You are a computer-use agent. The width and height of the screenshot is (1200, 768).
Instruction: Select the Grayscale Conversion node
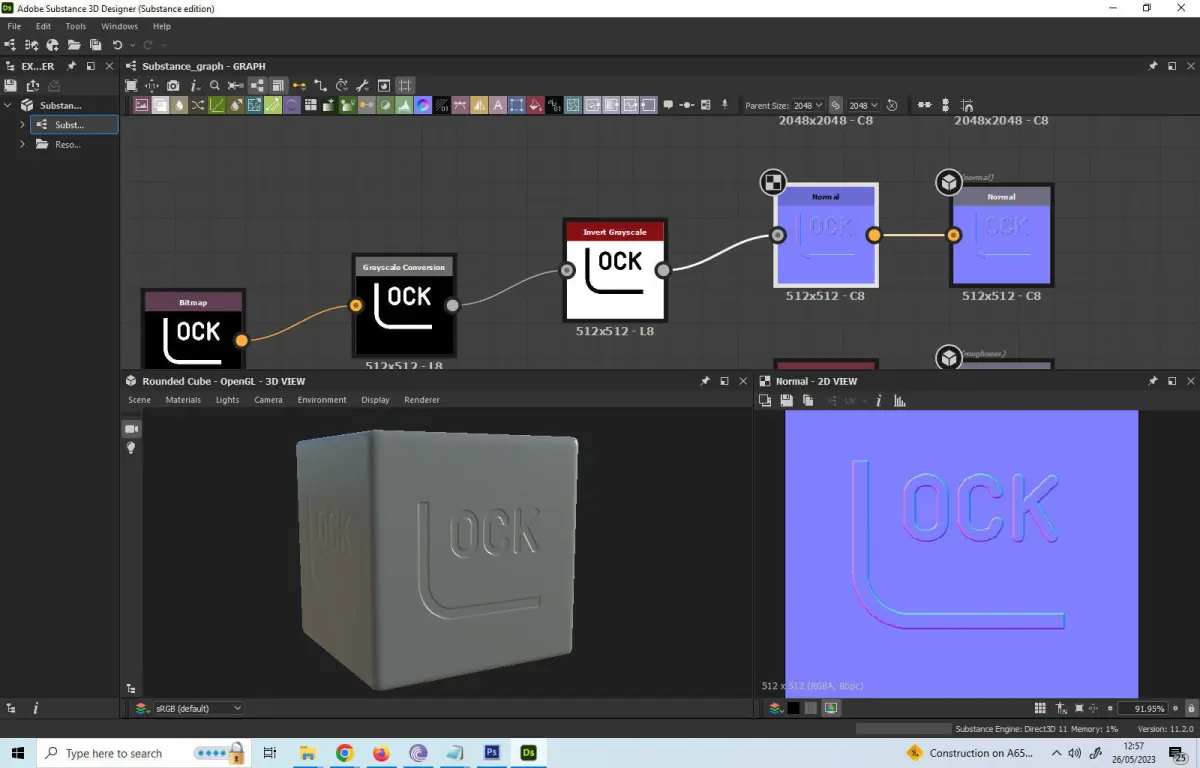pos(404,305)
